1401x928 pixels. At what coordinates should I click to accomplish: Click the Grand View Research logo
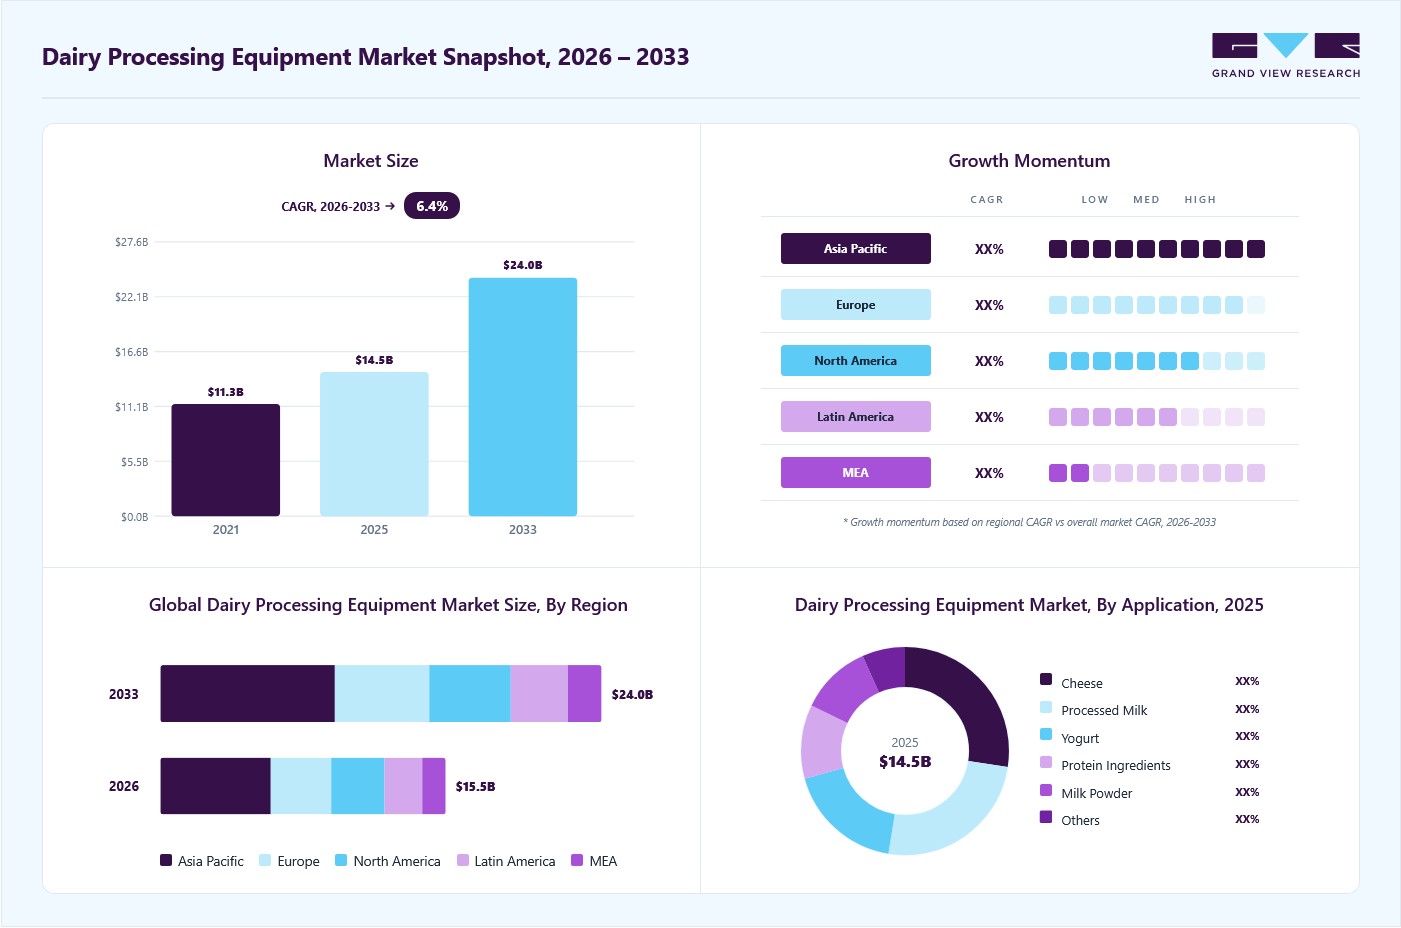click(1286, 56)
